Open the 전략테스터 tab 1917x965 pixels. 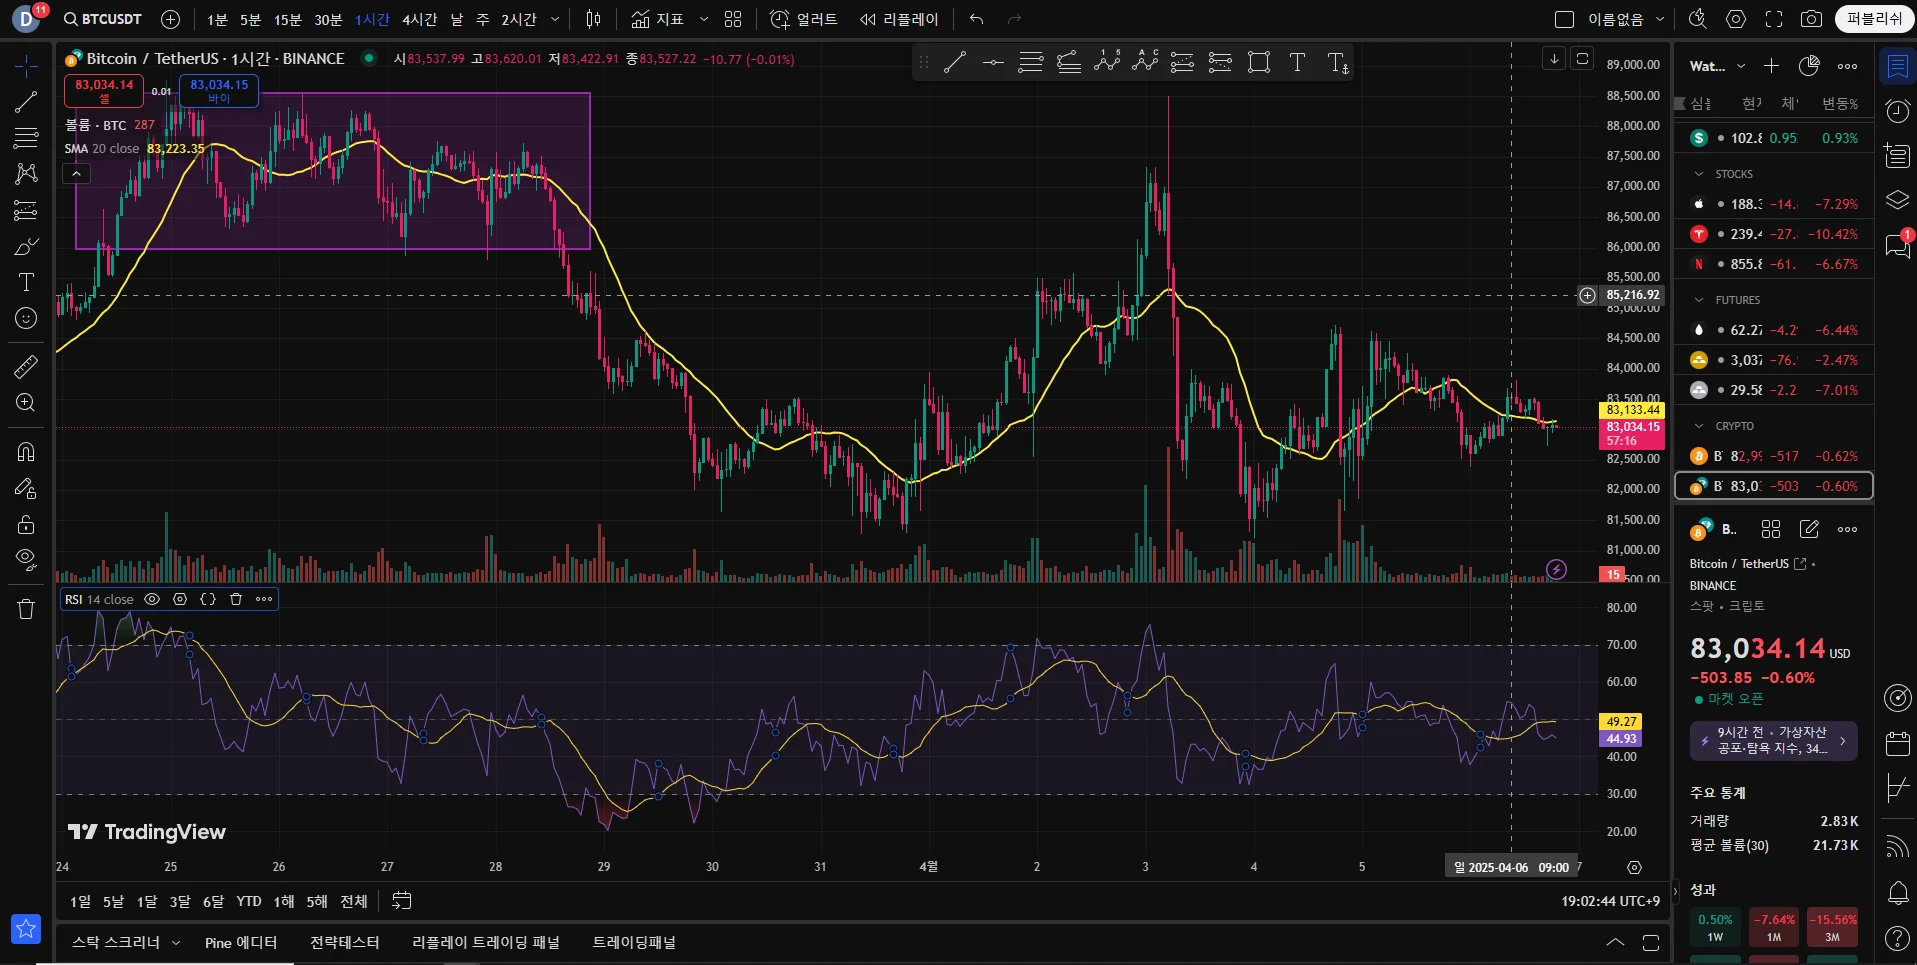coord(345,943)
